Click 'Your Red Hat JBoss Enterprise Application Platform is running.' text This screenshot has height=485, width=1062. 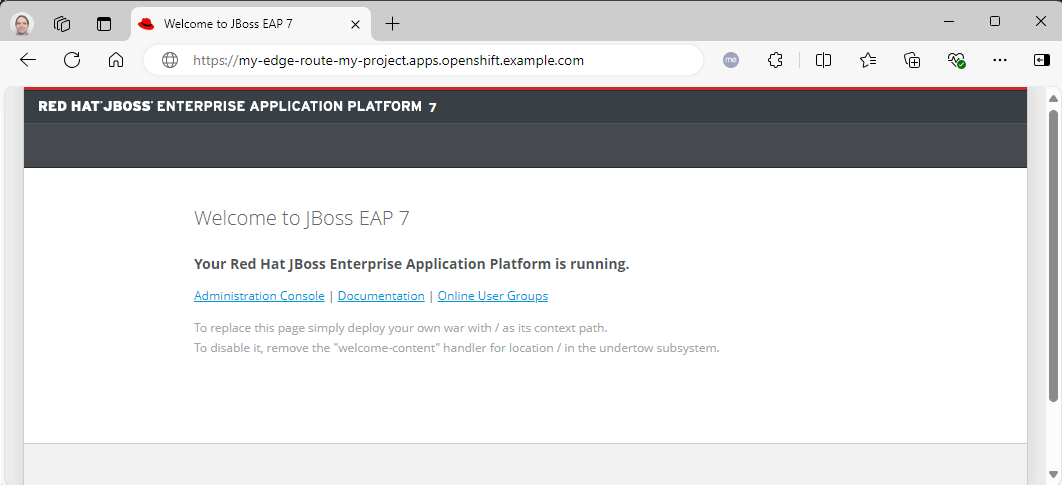pyautogui.click(x=412, y=264)
